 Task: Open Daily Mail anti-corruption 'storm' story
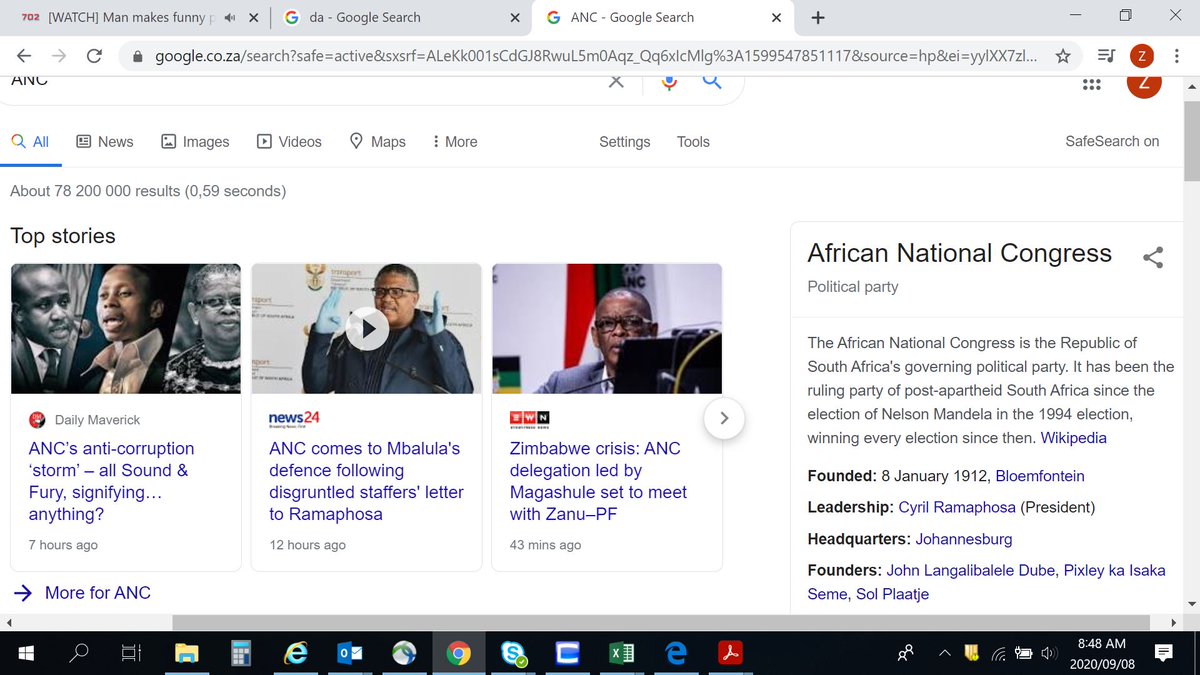click(111, 482)
